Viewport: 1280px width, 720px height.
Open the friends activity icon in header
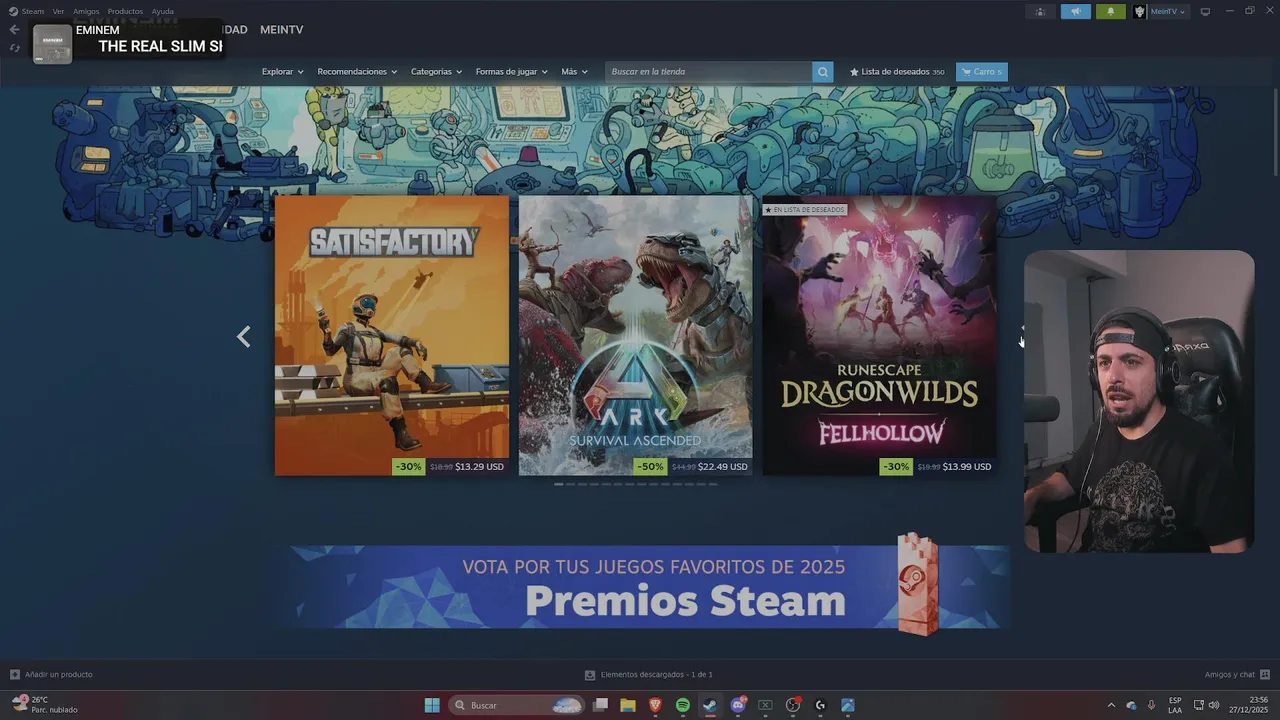coord(1040,12)
